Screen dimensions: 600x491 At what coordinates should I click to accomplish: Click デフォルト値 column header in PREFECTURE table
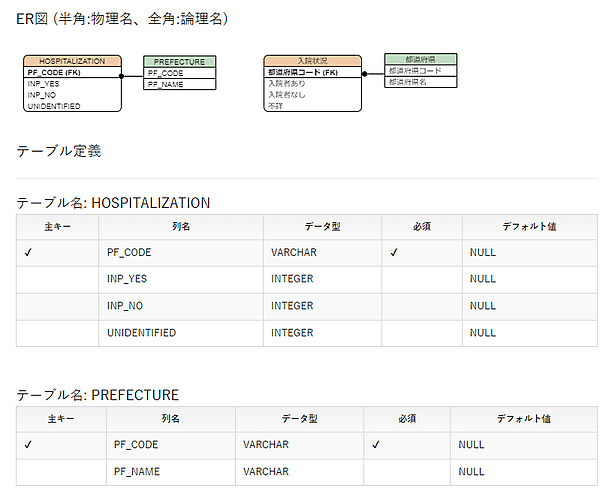click(523, 418)
